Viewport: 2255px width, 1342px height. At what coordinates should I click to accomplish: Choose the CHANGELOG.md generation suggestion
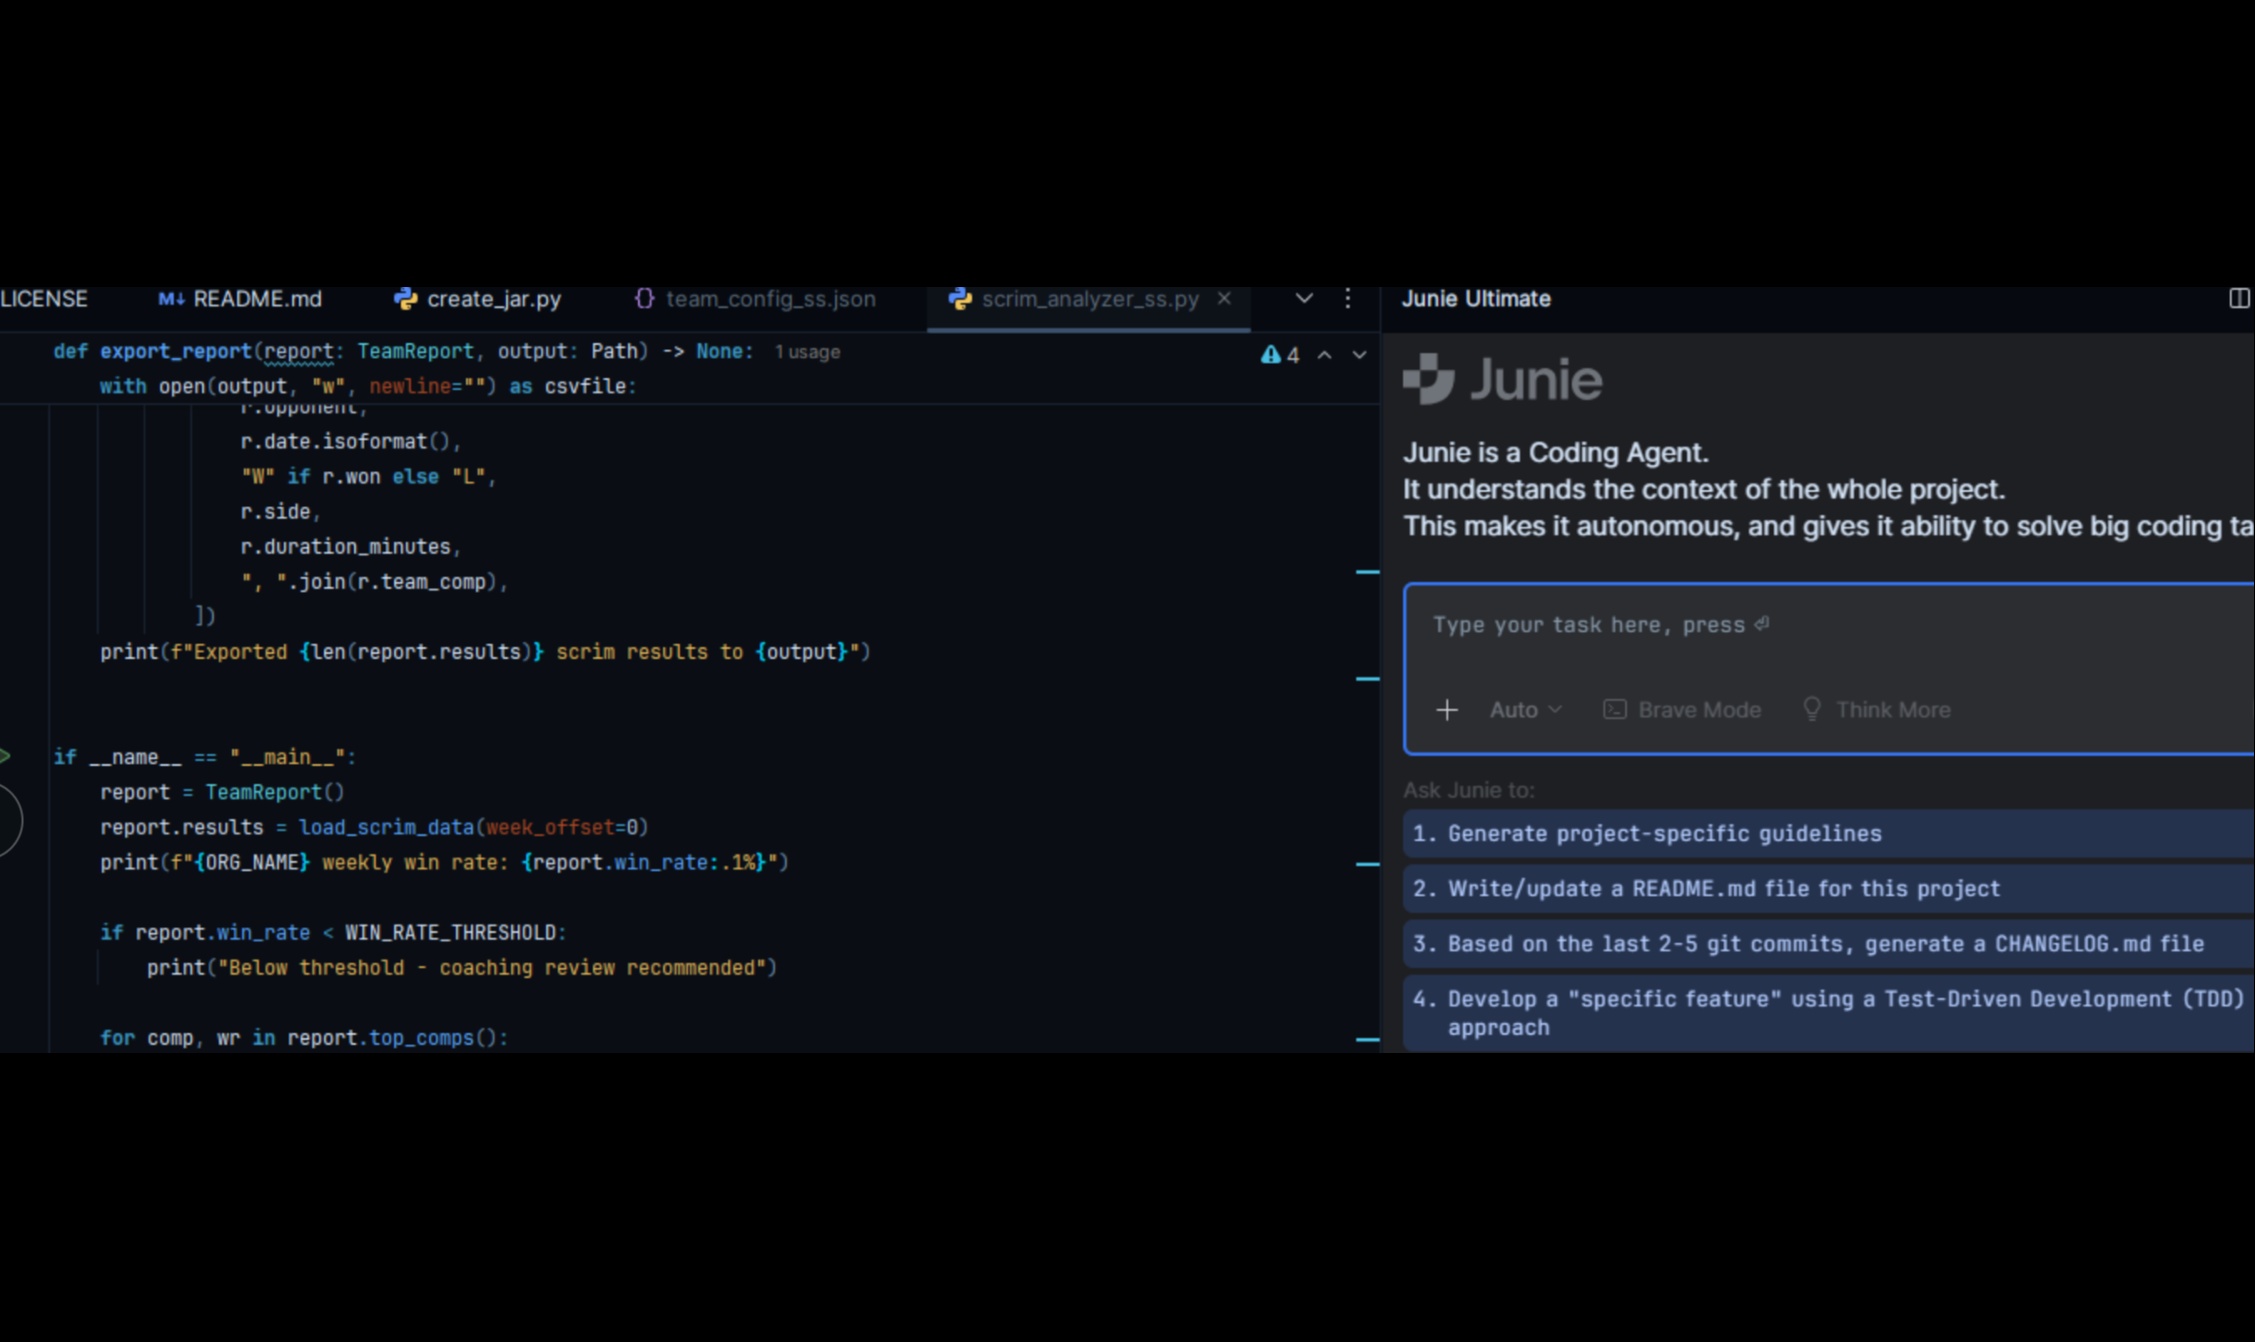[1828, 944]
